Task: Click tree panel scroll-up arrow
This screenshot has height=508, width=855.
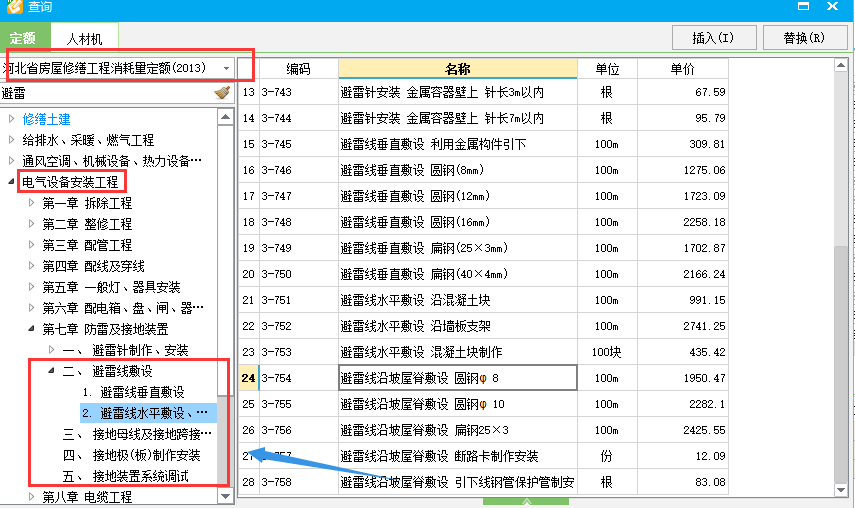Action: pos(225,117)
